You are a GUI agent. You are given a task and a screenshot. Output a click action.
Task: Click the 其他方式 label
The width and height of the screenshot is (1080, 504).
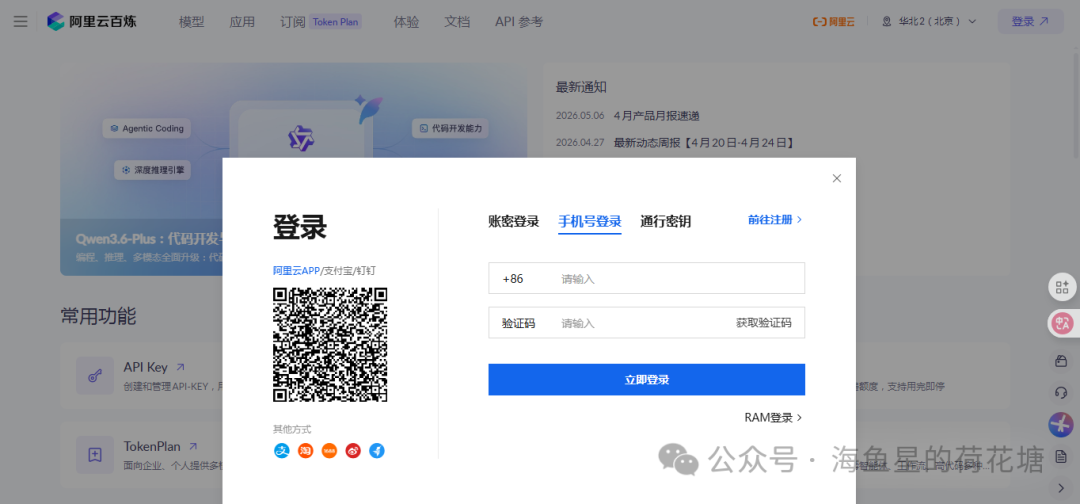(x=292, y=429)
